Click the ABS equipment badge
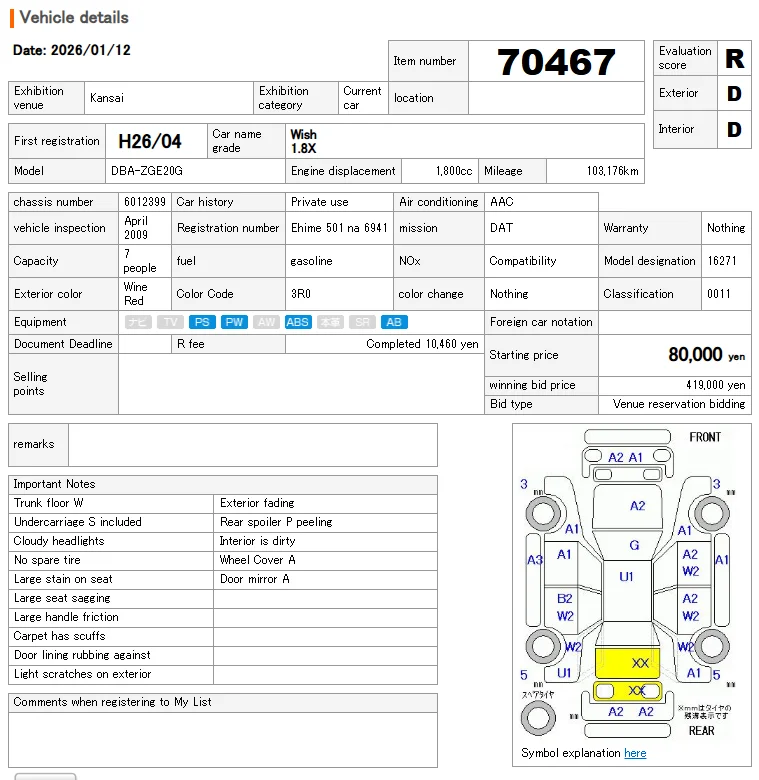 [x=297, y=322]
